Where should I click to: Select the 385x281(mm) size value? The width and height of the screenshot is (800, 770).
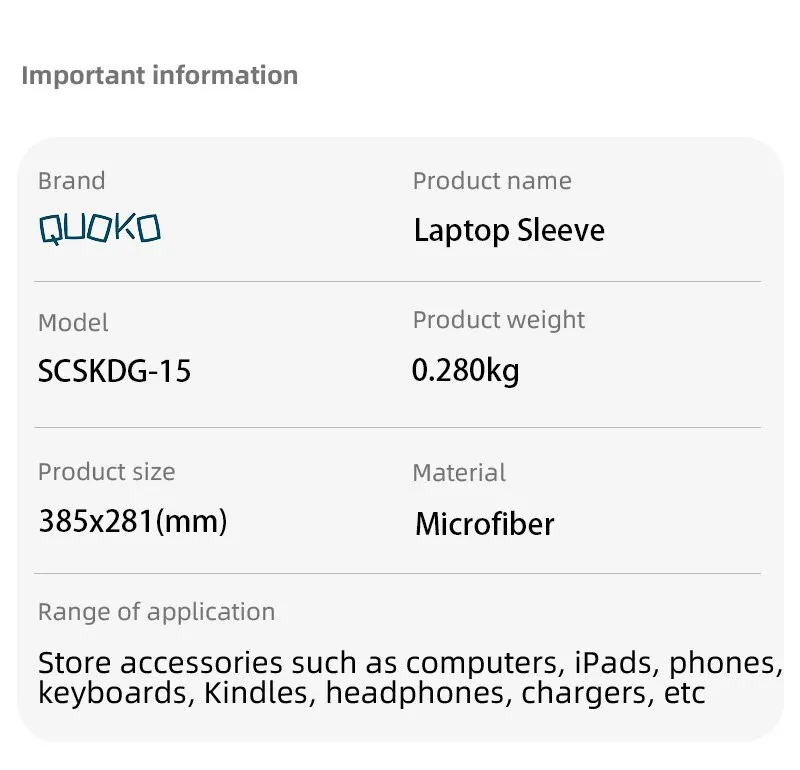(132, 520)
